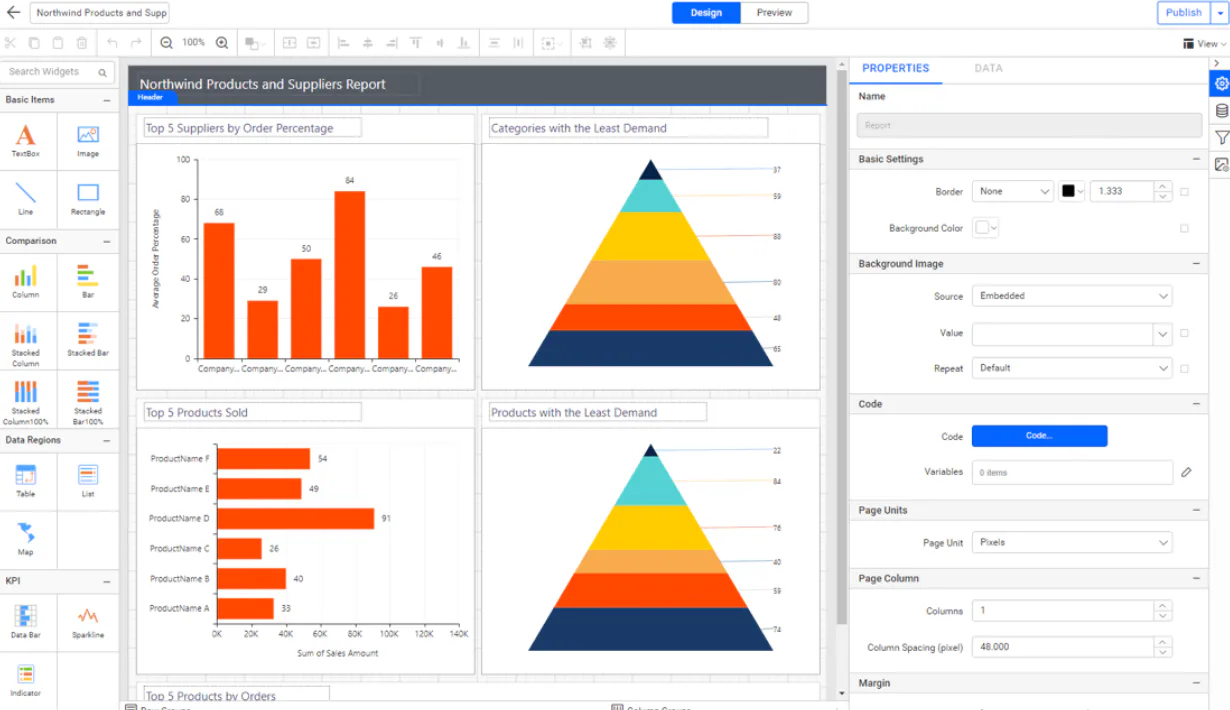Select the Indicator KPI widget icon
This screenshot has height=710, width=1230.
pos(27,681)
